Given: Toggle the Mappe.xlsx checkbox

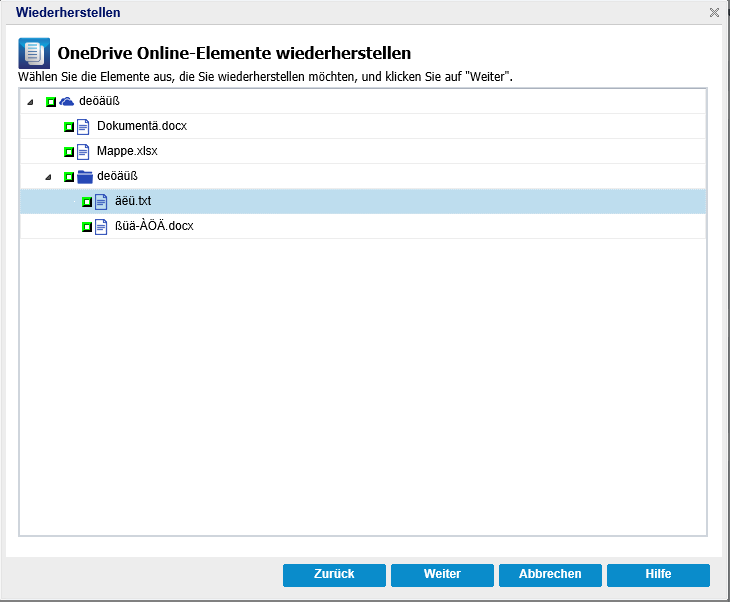Looking at the screenshot, I should coord(69,152).
